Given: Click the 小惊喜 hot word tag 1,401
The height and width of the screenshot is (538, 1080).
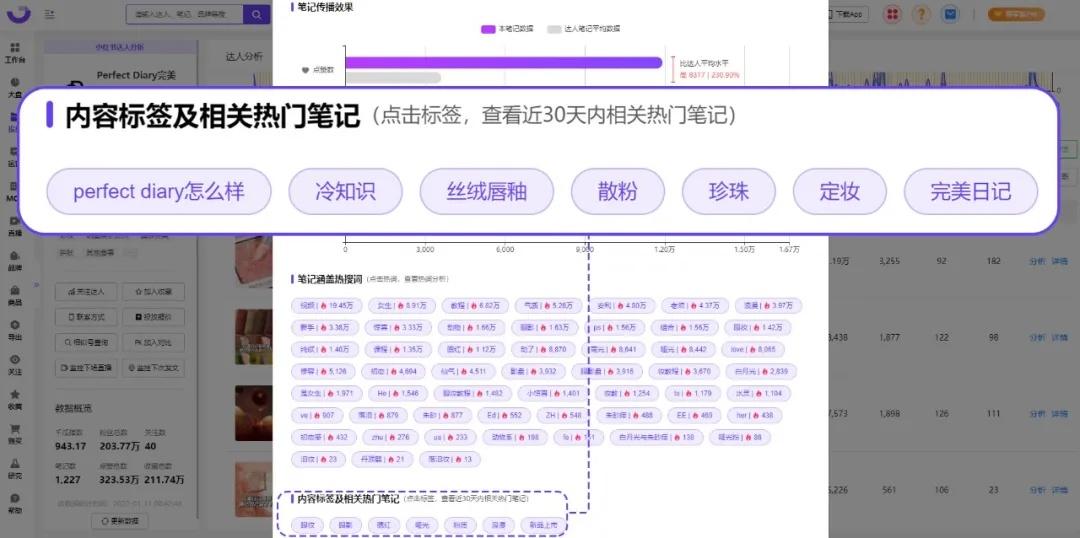Looking at the screenshot, I should point(553,393).
